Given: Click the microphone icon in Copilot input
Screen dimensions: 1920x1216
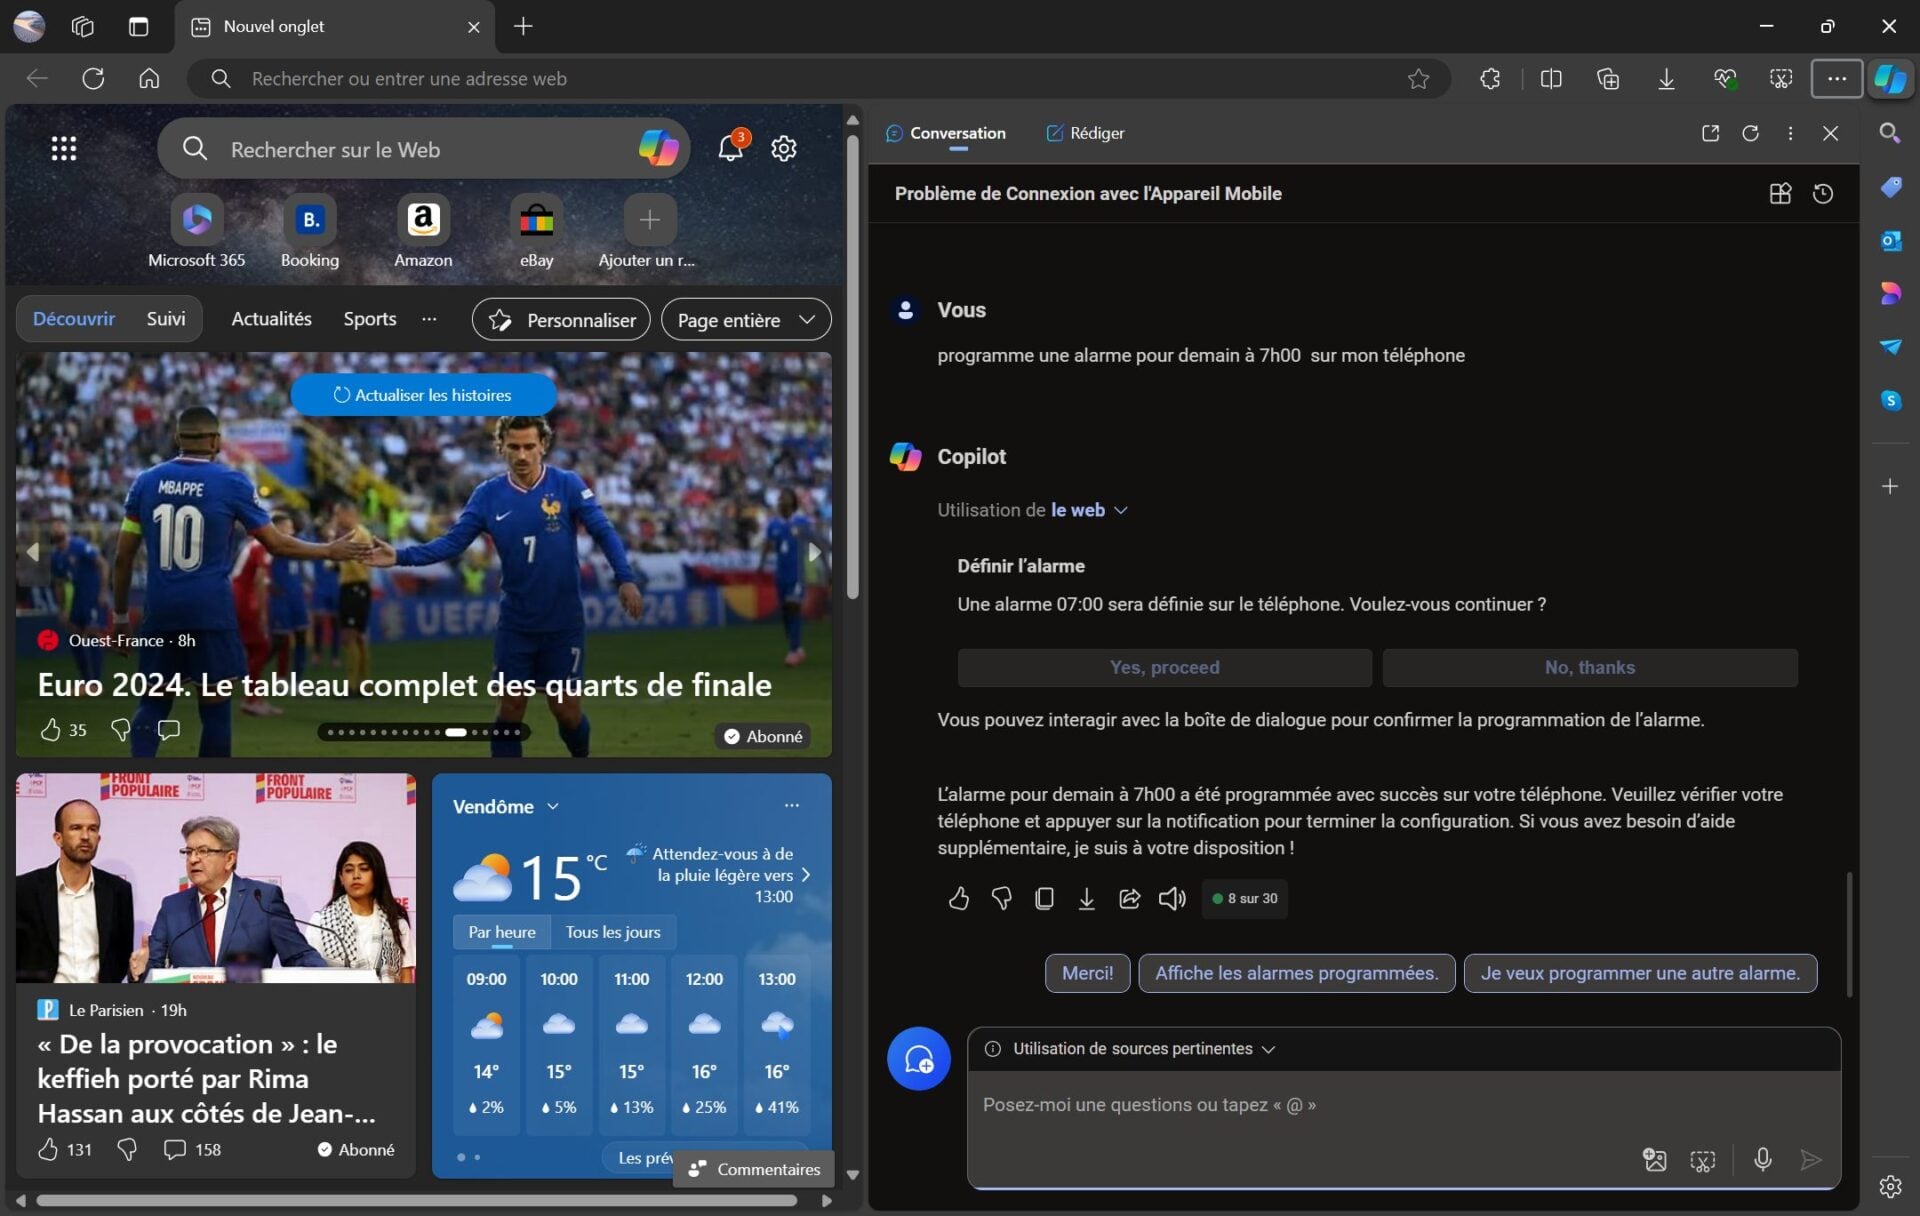Looking at the screenshot, I should (x=1763, y=1159).
